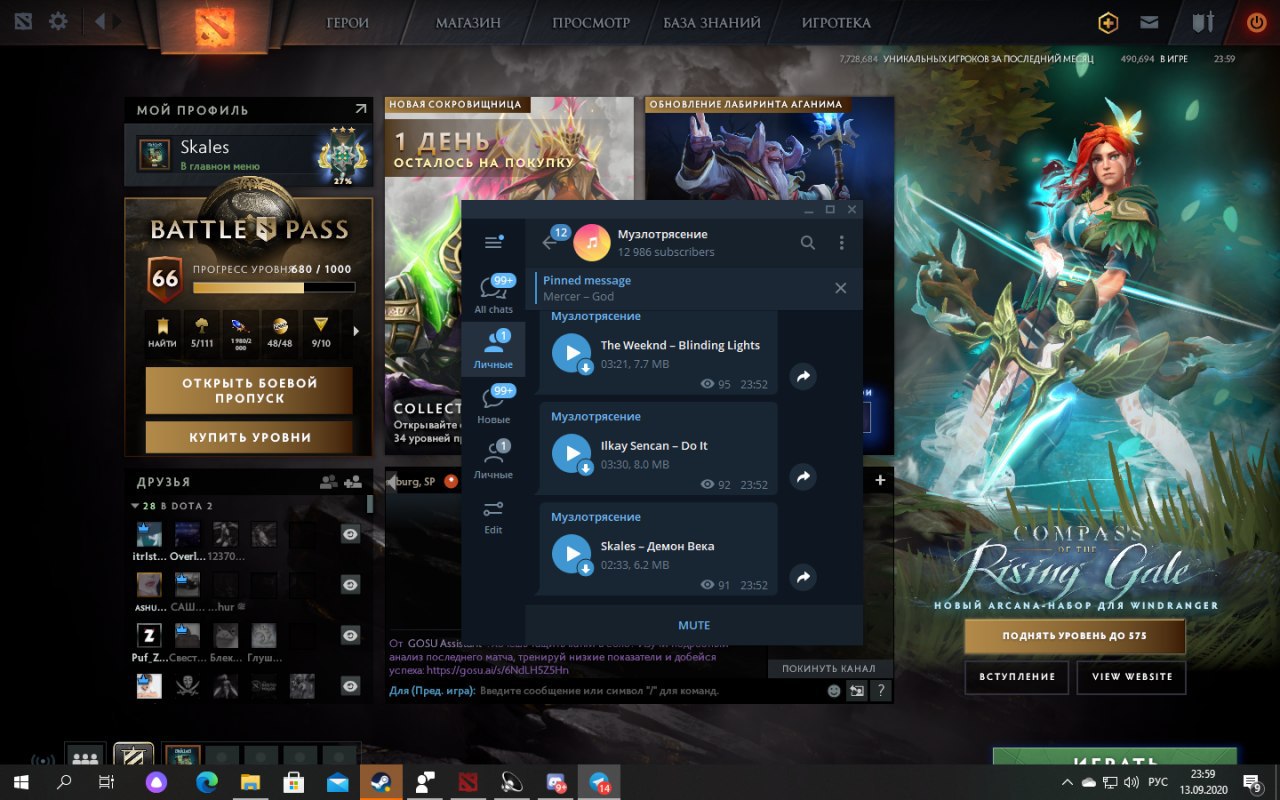Viewport: 1280px width, 800px height.
Task: Click КУПИТЬ УРОВНИ button
Action: tap(249, 437)
